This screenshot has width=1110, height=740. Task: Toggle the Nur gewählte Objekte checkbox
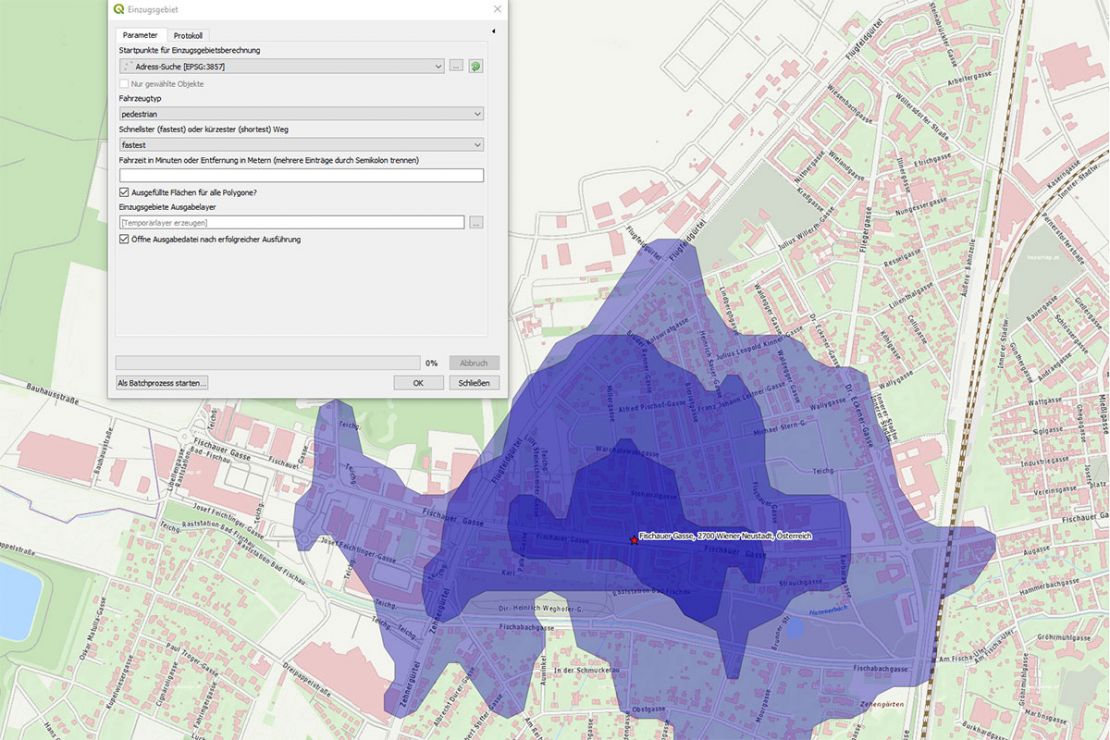(125, 84)
